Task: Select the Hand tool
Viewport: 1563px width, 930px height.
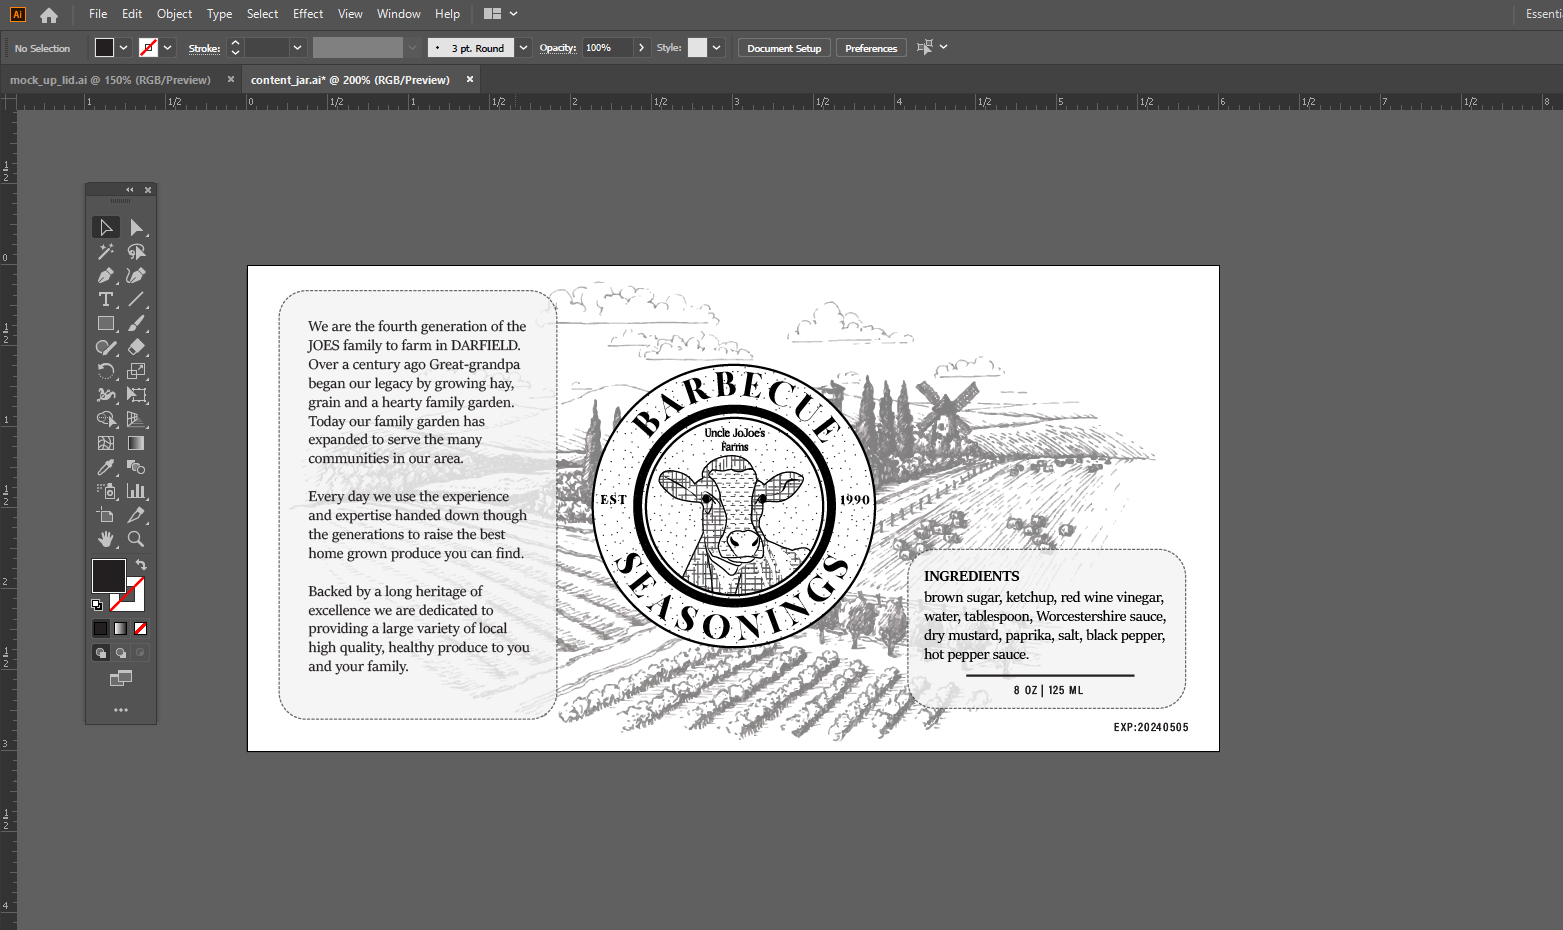Action: pyautogui.click(x=106, y=539)
